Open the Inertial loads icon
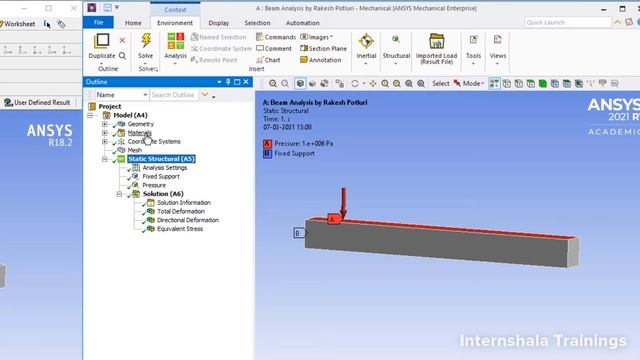Image resolution: width=640 pixels, height=360 pixels. 366,41
